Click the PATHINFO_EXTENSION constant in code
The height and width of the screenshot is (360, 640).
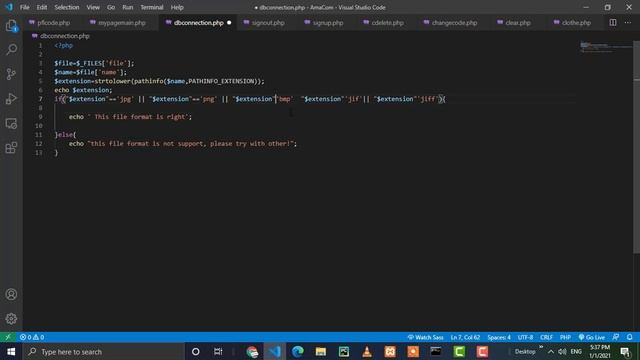click(x=222, y=81)
